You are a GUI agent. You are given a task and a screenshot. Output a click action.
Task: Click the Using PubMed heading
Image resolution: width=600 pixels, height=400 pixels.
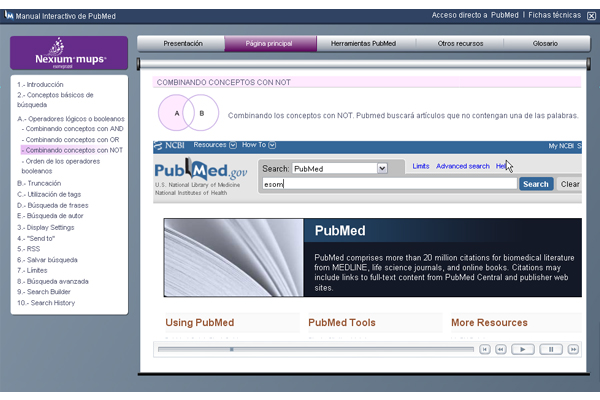[200, 322]
